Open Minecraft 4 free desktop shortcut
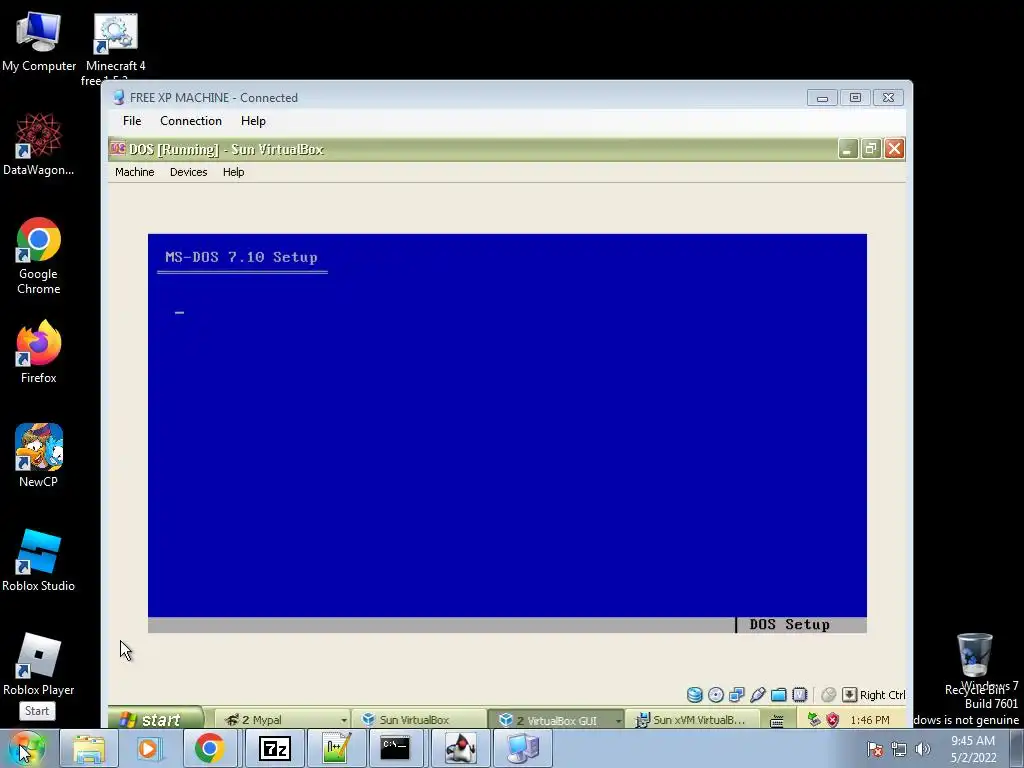This screenshot has height=768, width=1024. [116, 48]
